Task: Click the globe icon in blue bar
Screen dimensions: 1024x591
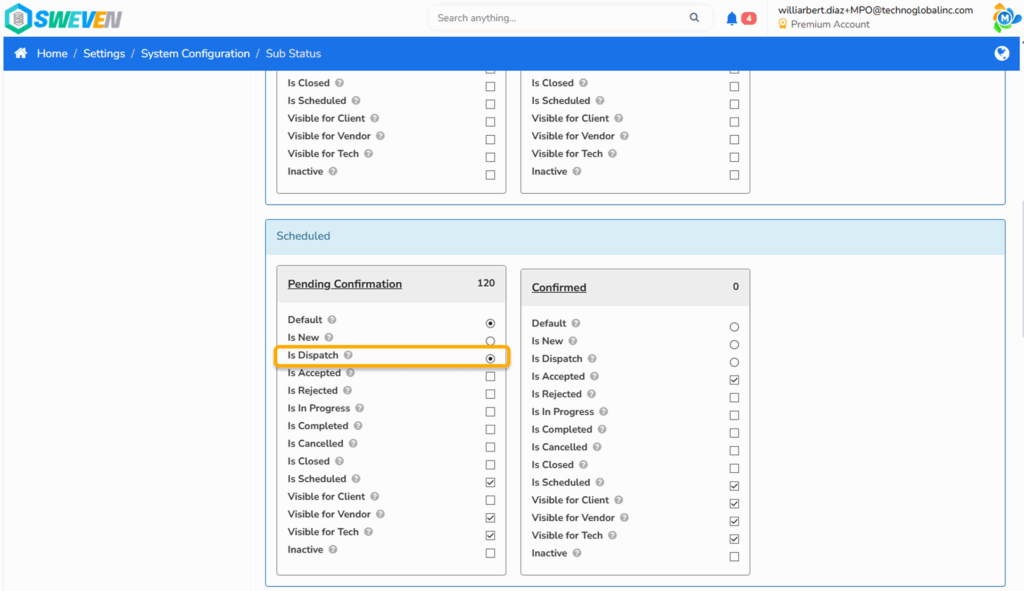Action: click(1001, 54)
